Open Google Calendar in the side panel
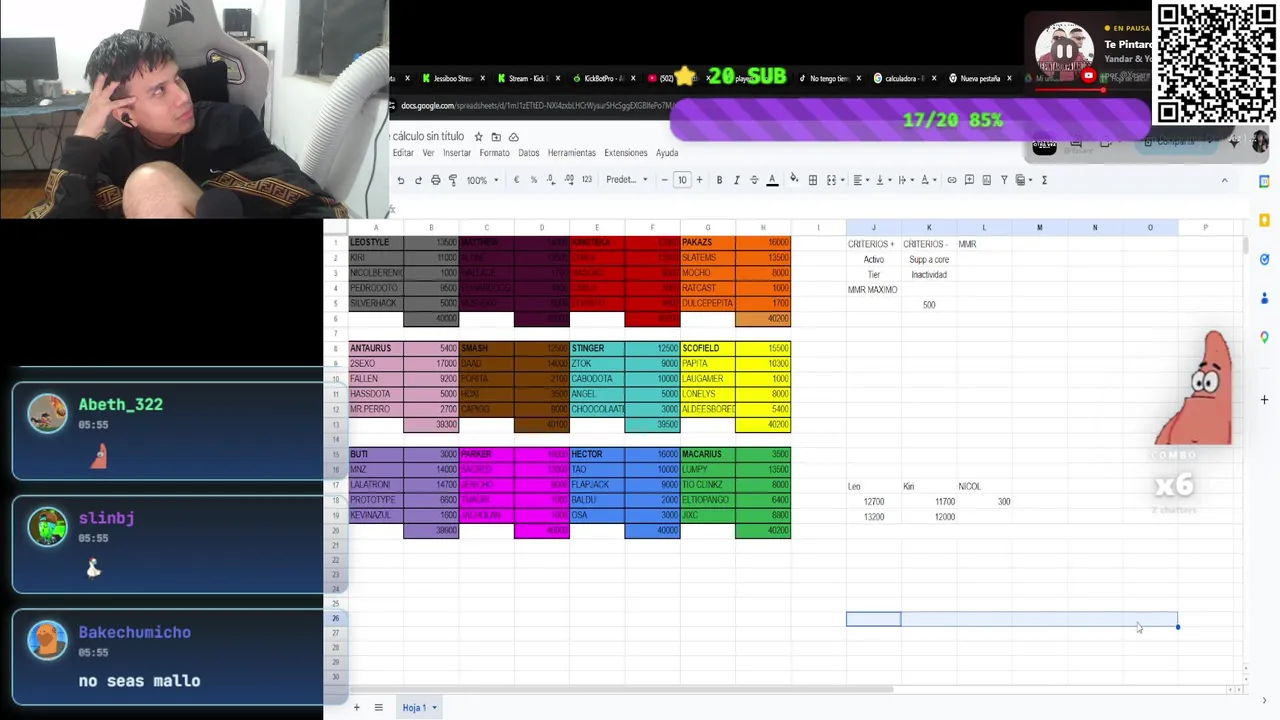1280x720 pixels. [x=1264, y=181]
